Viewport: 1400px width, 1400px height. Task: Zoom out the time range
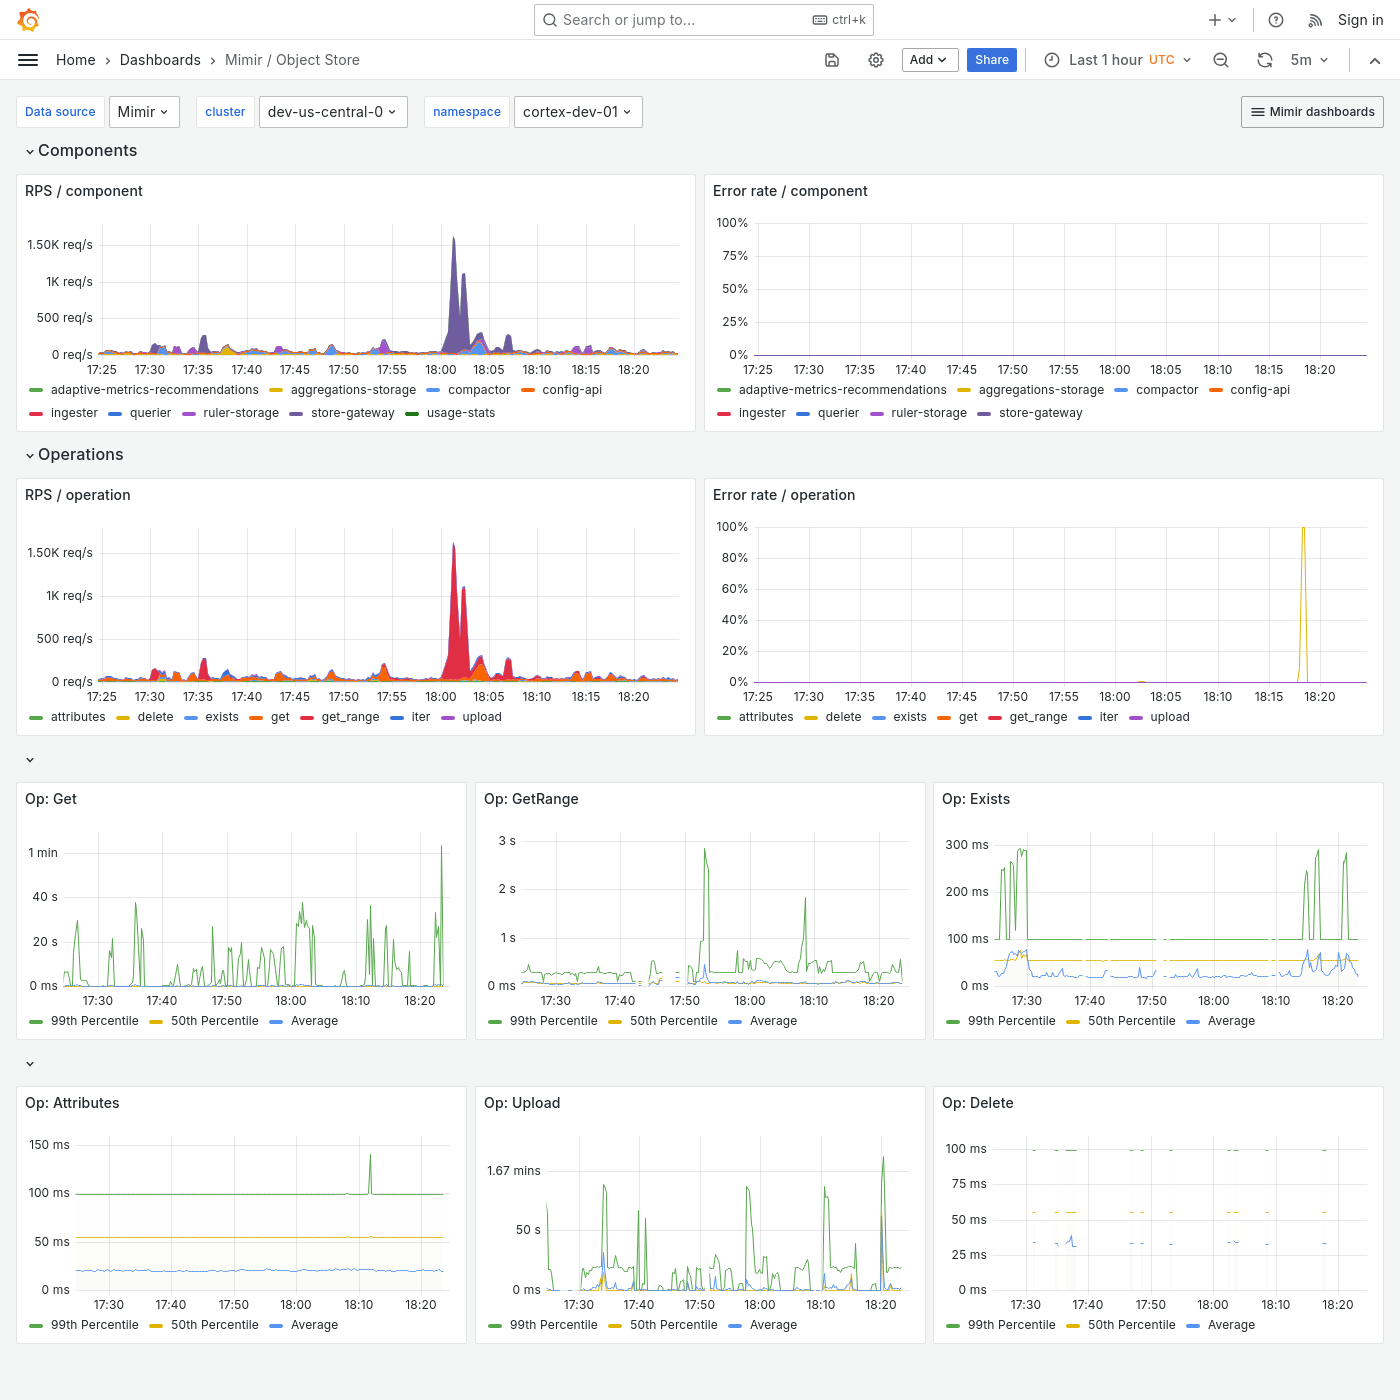pyautogui.click(x=1220, y=60)
